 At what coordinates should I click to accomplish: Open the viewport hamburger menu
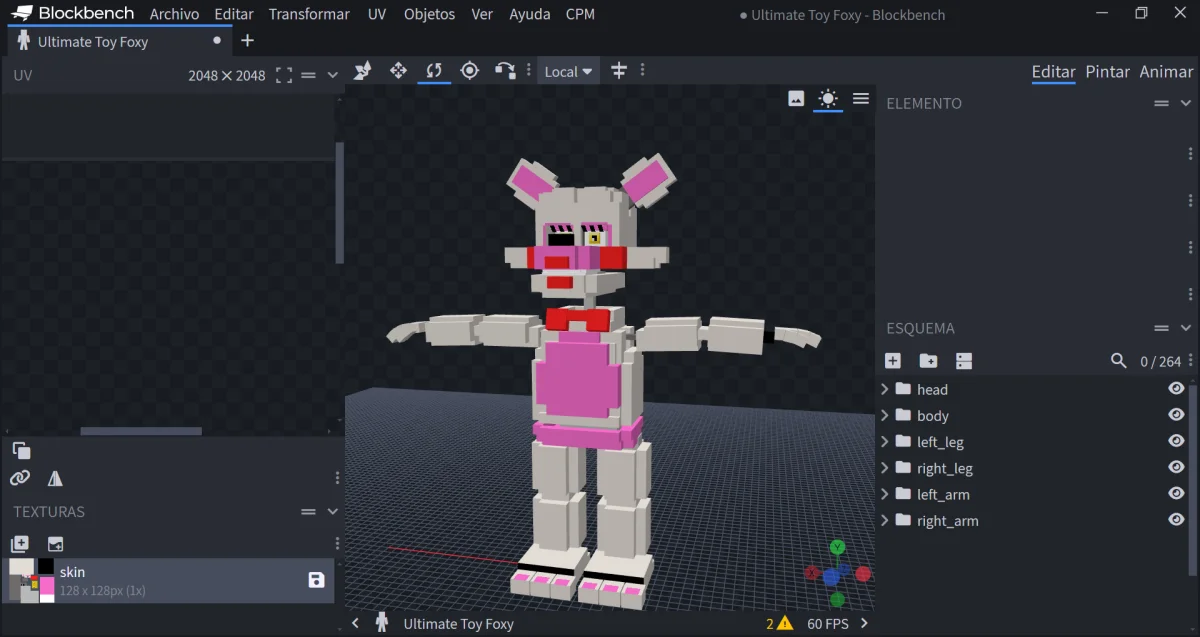(860, 98)
